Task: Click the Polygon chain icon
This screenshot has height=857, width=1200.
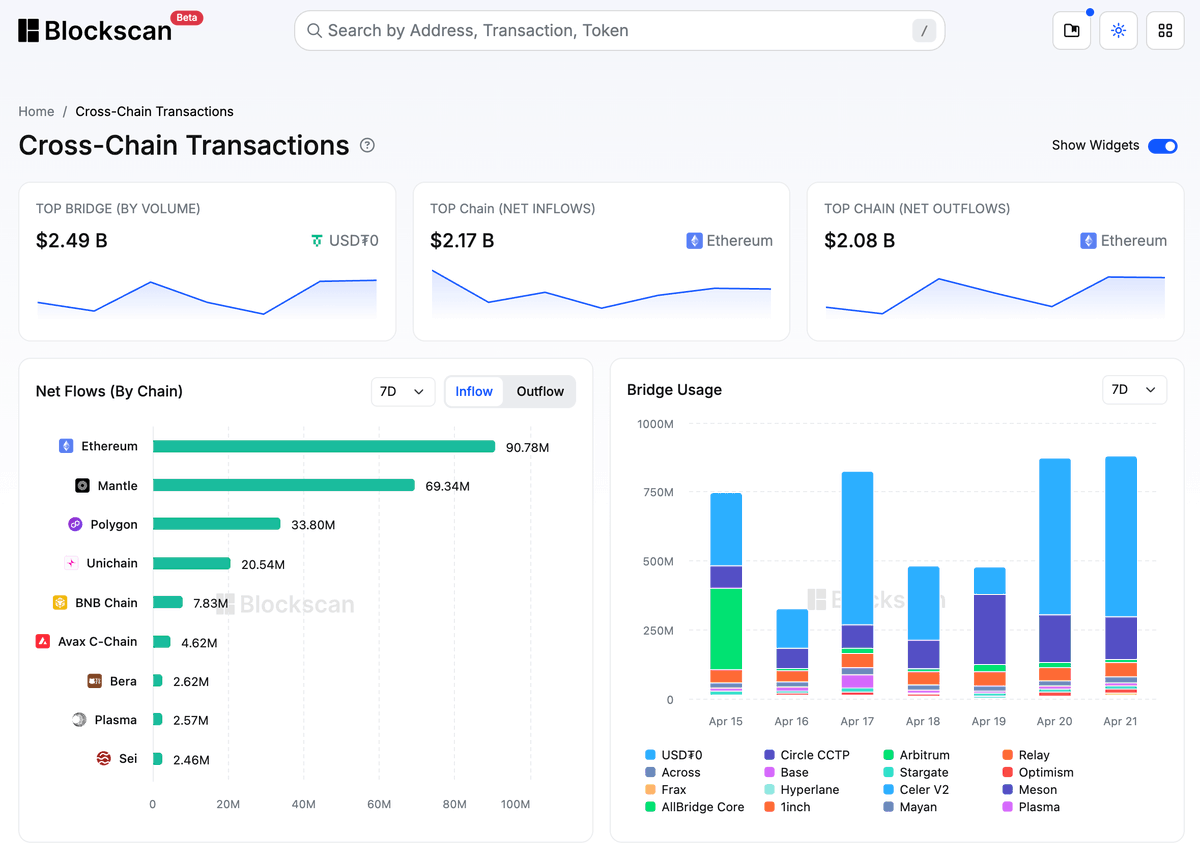Action: 75,524
